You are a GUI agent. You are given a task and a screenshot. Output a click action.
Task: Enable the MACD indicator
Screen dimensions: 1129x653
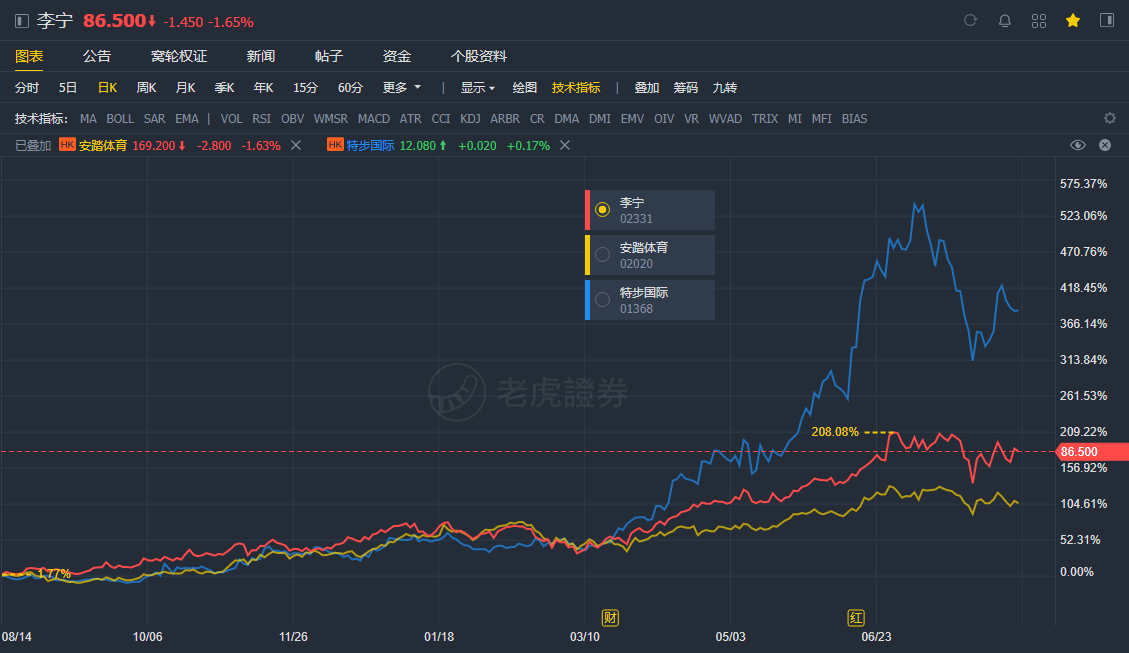374,119
